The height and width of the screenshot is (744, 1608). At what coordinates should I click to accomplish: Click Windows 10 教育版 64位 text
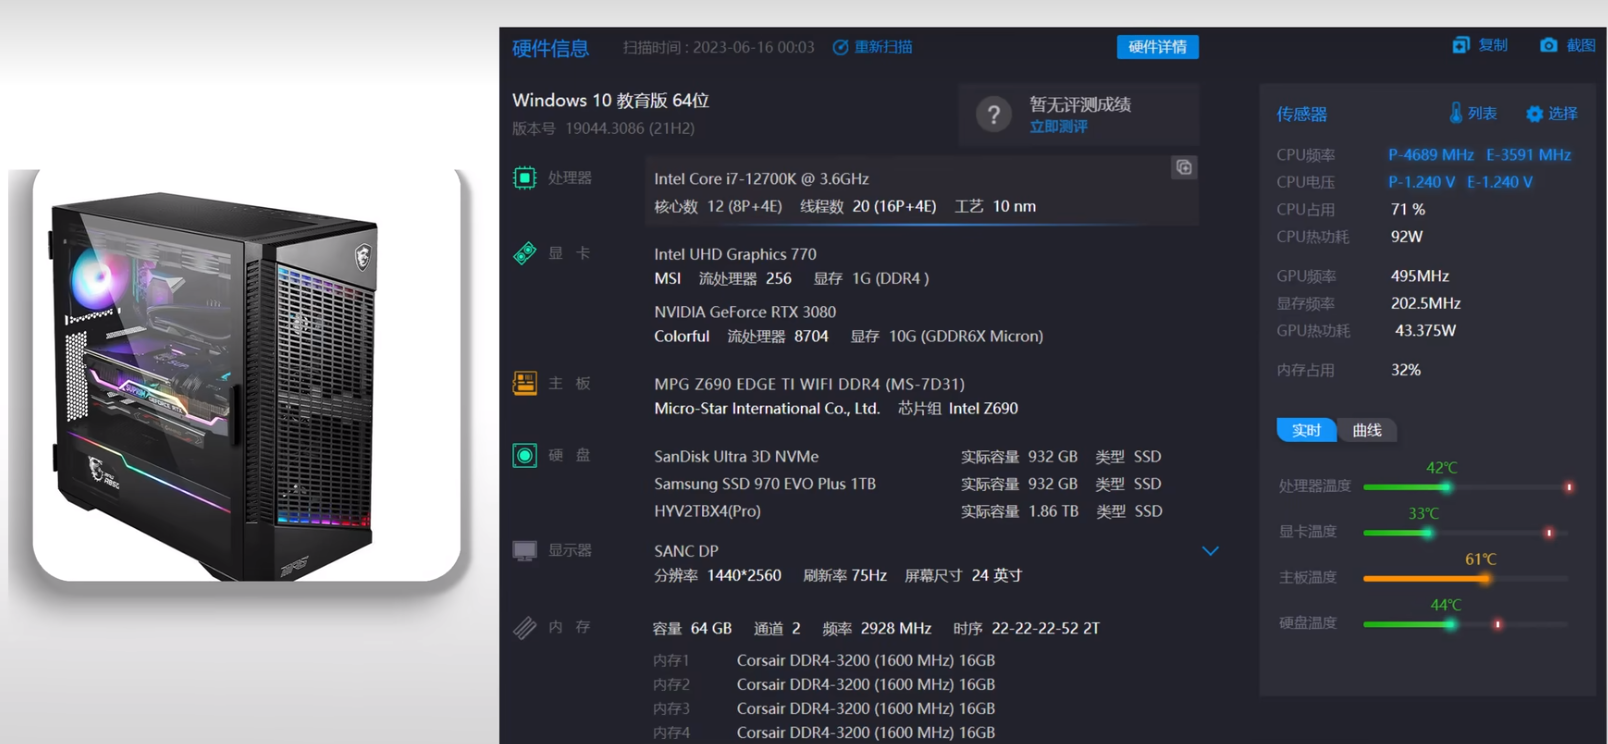click(610, 100)
